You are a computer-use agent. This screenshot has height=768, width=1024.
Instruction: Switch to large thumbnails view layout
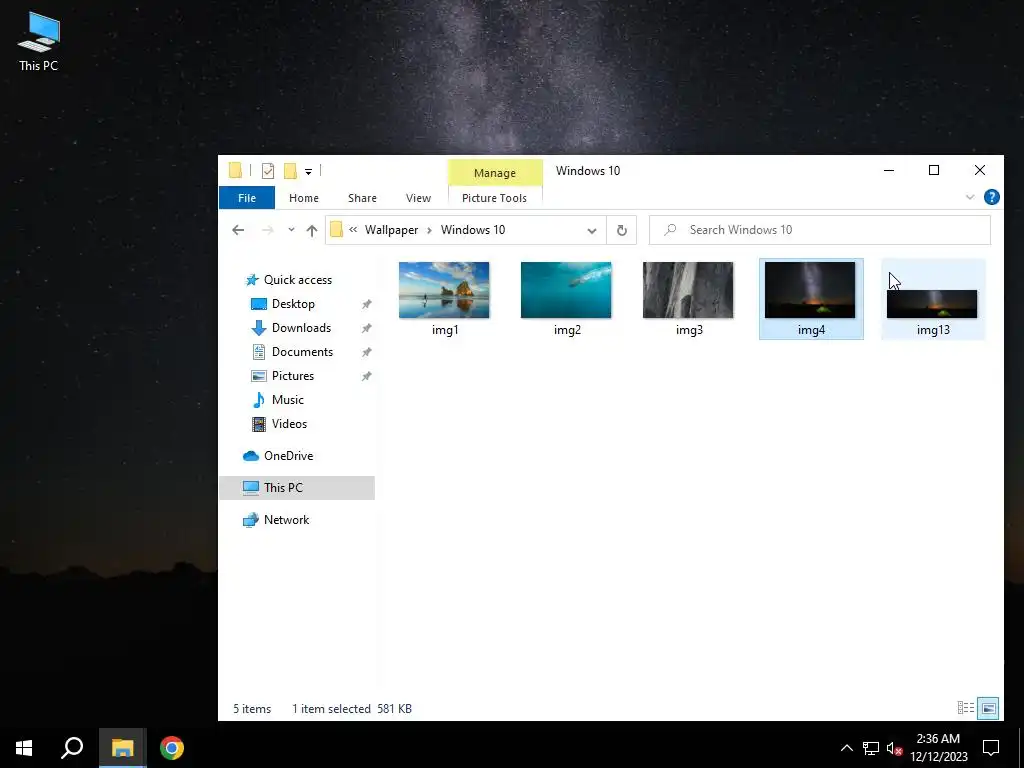point(988,708)
